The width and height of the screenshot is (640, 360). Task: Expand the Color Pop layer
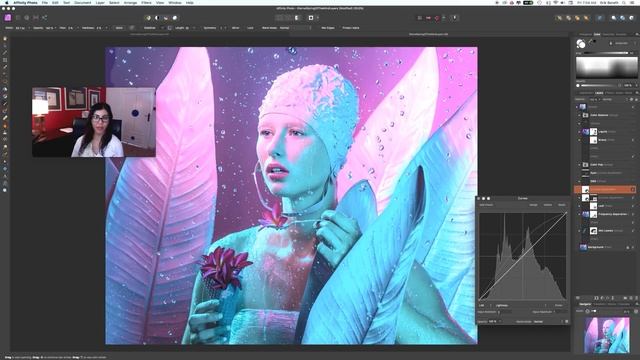pyautogui.click(x=579, y=165)
